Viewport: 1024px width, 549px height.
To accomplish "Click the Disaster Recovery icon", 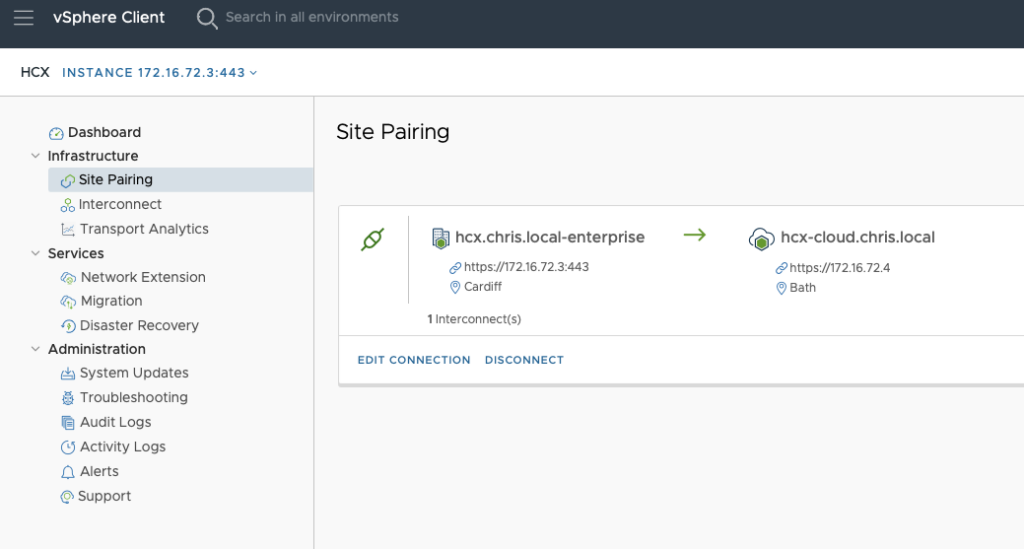I will (x=68, y=326).
